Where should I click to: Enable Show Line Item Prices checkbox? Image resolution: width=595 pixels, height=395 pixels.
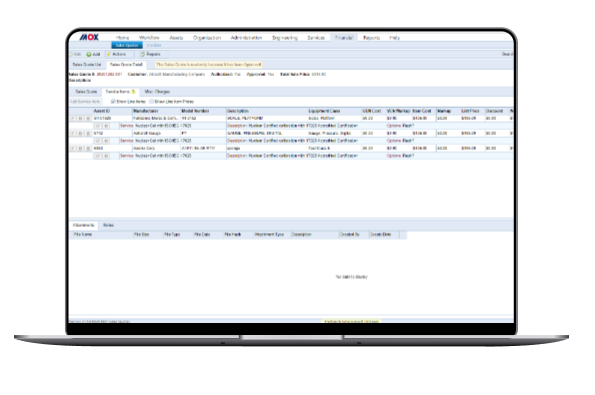tap(151, 101)
